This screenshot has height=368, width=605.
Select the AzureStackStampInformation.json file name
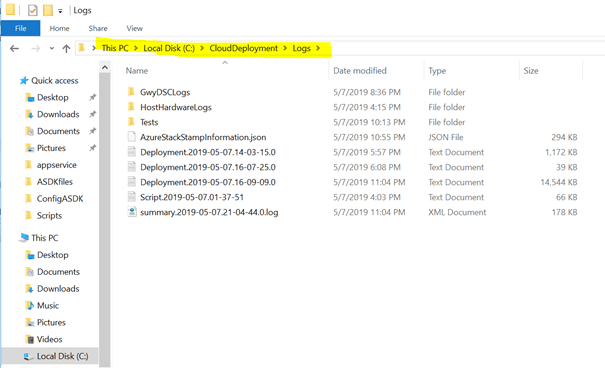[x=203, y=137]
